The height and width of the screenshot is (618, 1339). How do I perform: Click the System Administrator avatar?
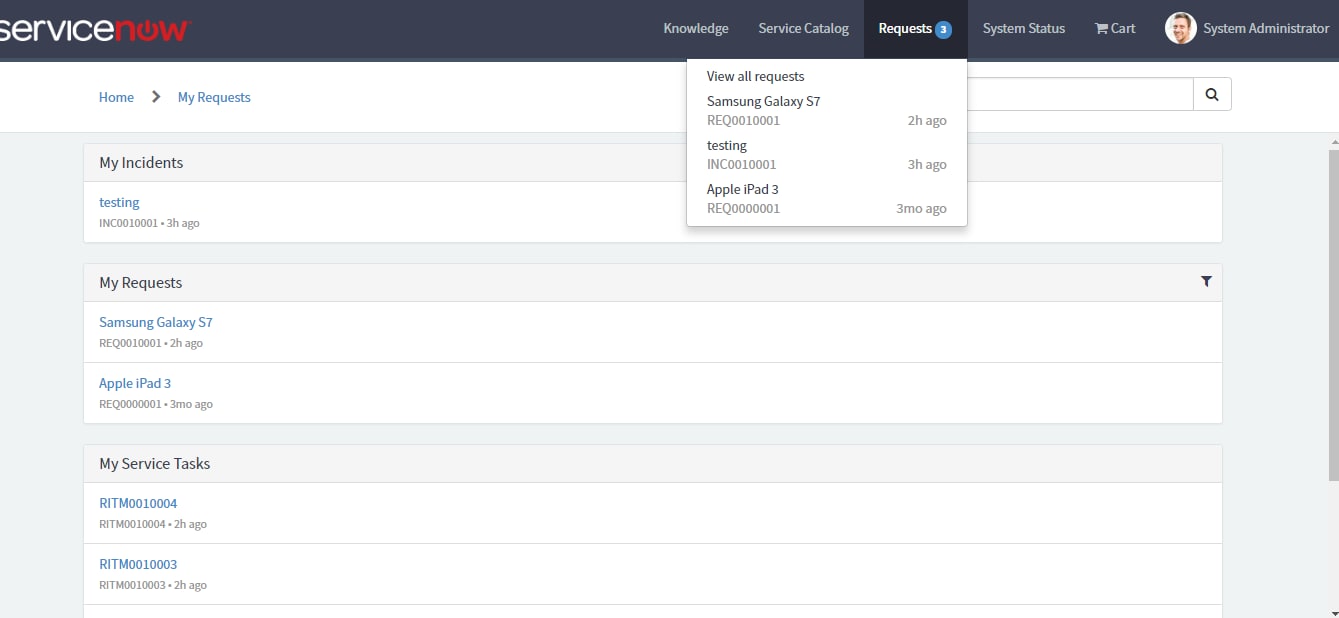(x=1179, y=28)
